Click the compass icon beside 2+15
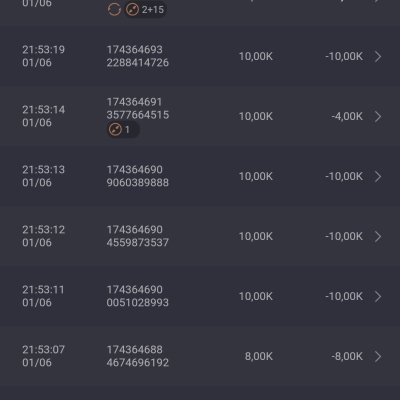Image resolution: width=400 pixels, height=400 pixels. 132,9
